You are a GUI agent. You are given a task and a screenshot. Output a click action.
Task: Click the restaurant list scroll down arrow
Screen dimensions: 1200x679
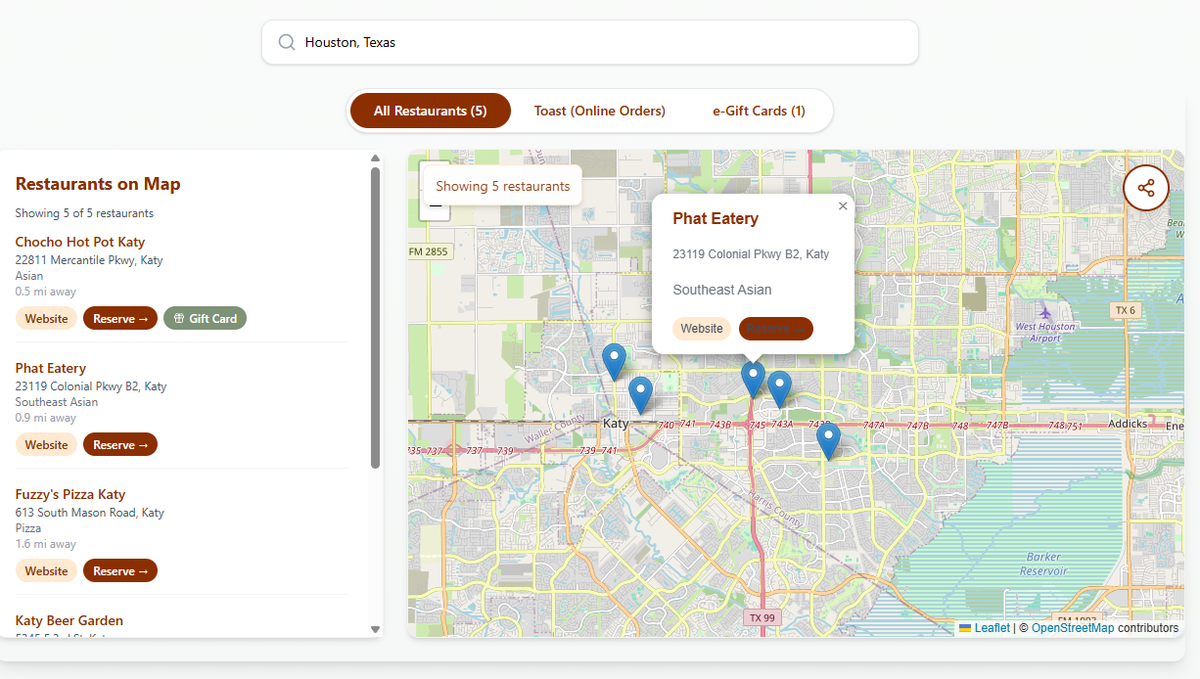[x=376, y=629]
